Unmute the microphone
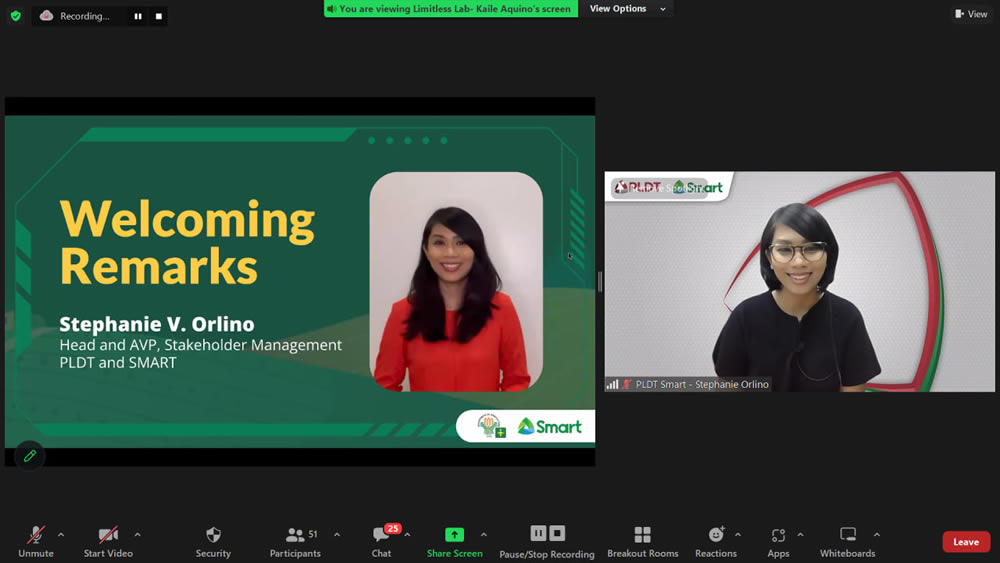1000x563 pixels. [36, 542]
